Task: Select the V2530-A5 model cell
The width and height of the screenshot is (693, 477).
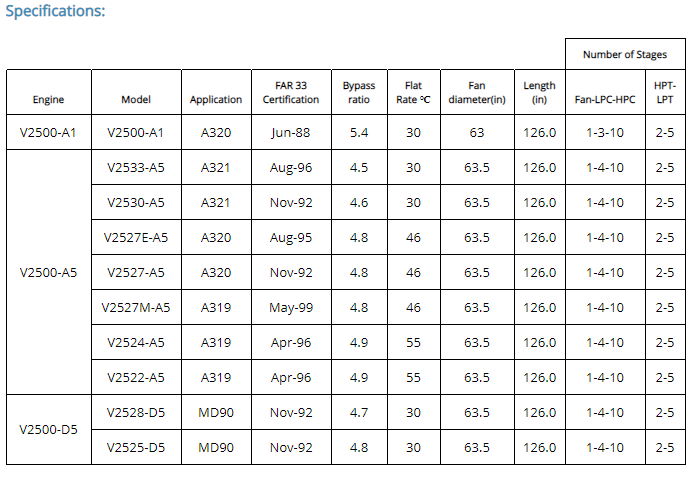Action: [136, 203]
